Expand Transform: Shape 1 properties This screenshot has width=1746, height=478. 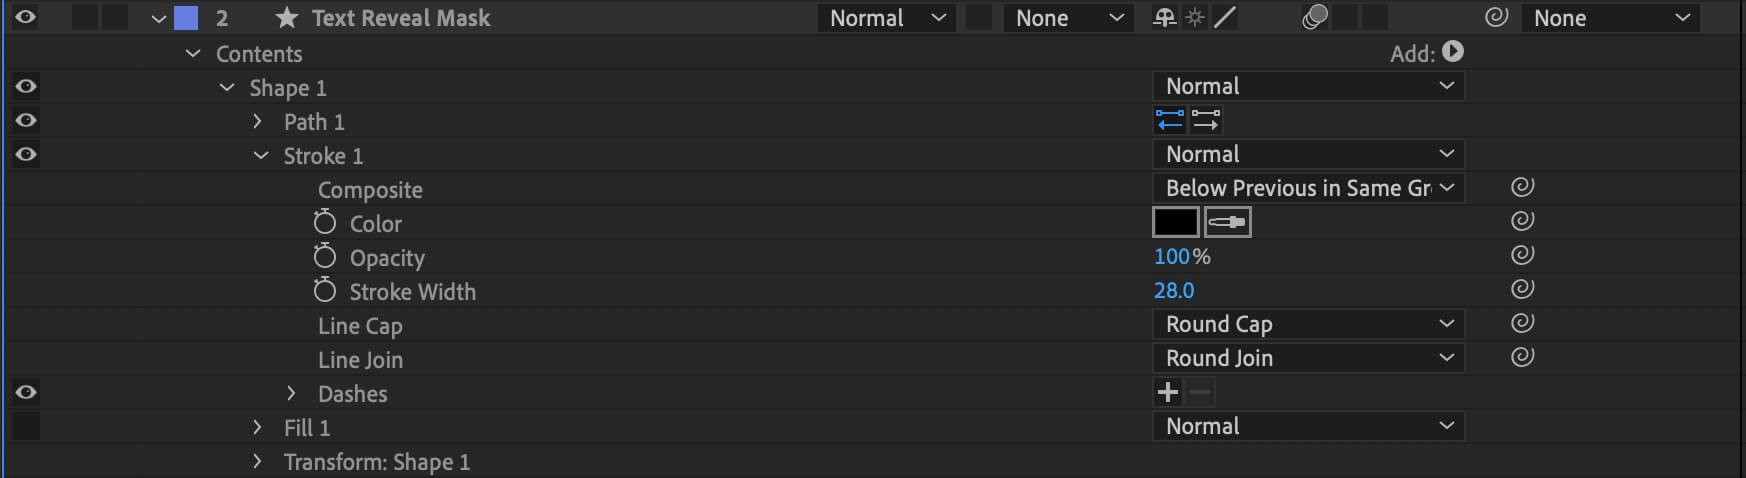[257, 461]
